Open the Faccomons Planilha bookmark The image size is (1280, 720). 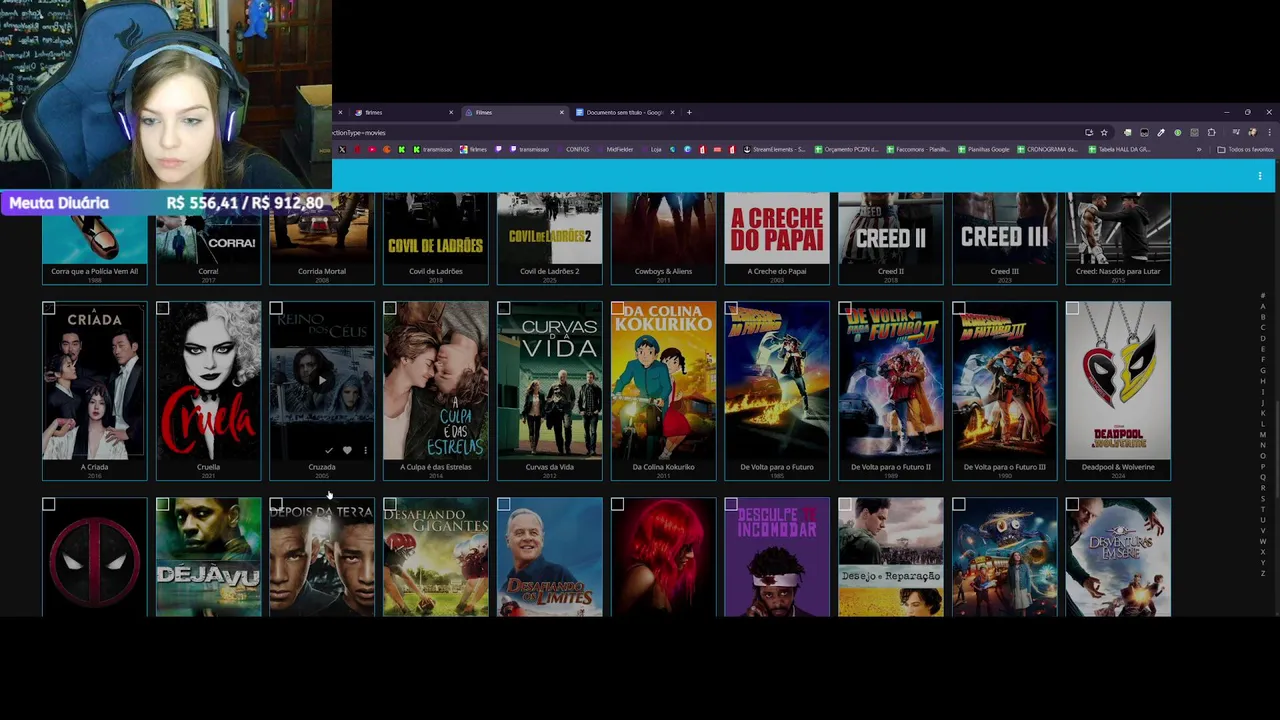tap(918, 149)
